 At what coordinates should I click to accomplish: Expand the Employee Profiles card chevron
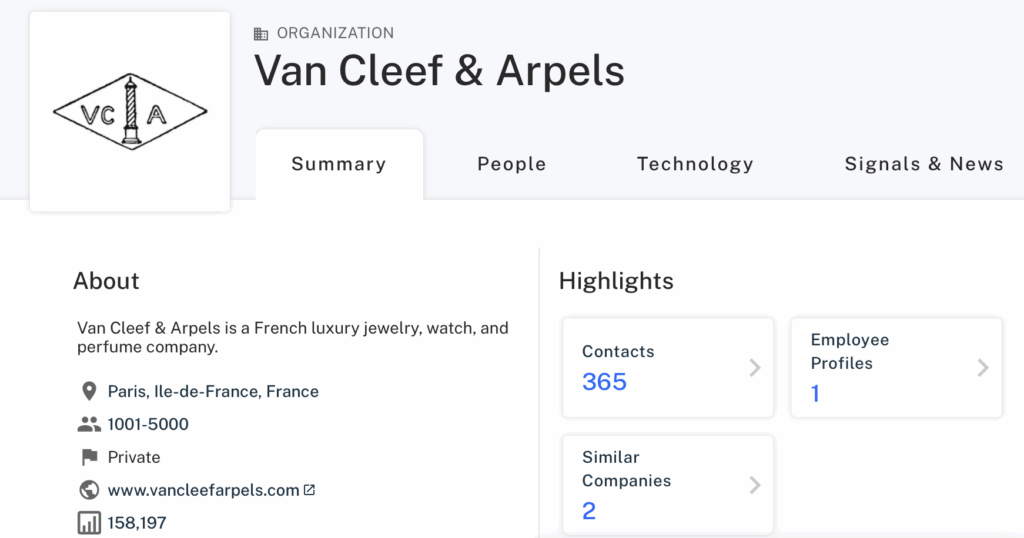[983, 368]
